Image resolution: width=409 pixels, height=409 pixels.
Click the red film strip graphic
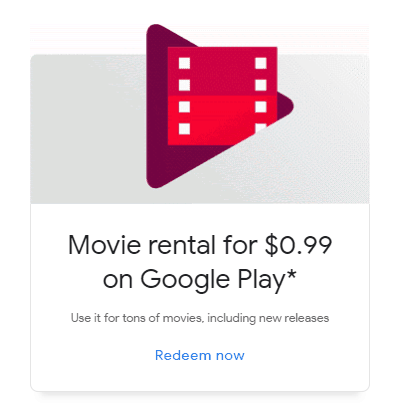[x=222, y=96]
